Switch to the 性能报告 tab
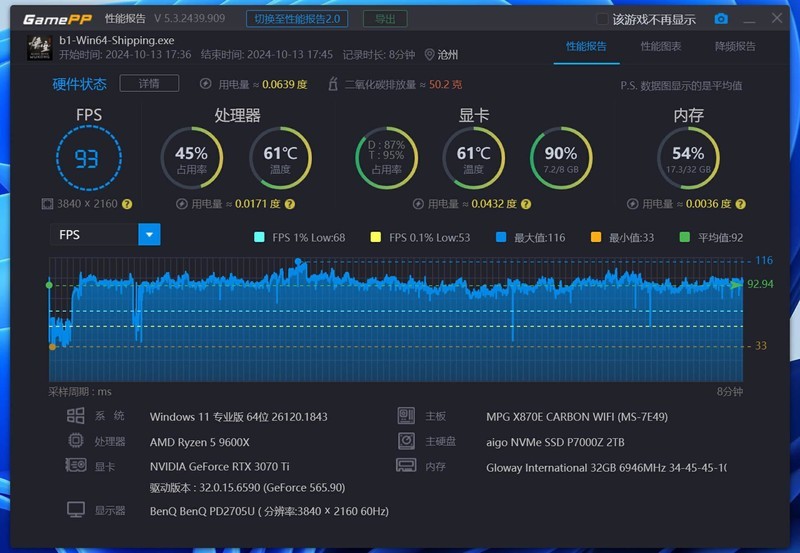Viewport: 800px width, 553px height. 586,46
